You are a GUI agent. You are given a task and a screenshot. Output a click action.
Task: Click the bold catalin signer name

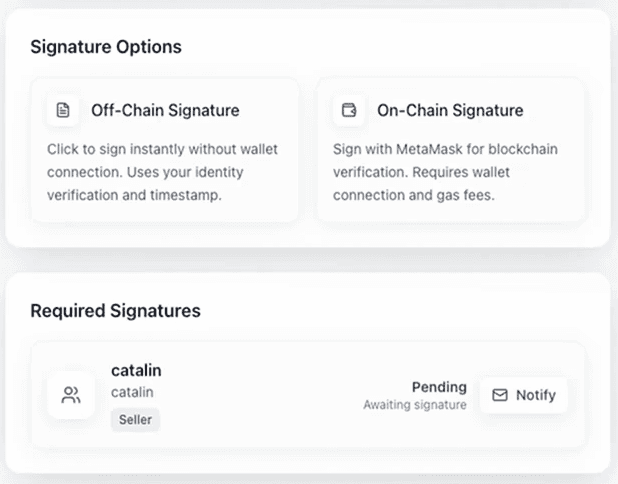coord(136,371)
